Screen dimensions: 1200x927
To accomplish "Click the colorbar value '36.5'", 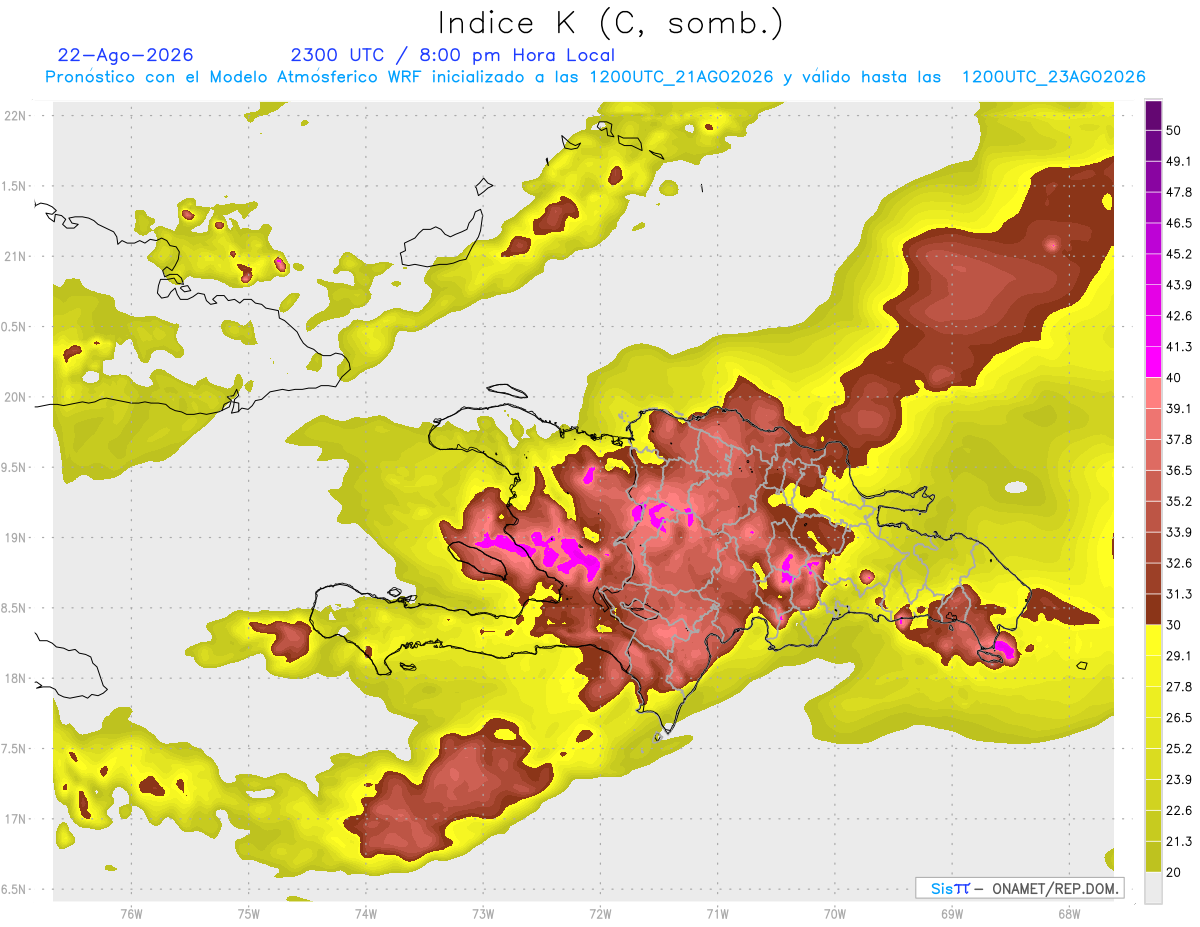I will coord(1178,470).
